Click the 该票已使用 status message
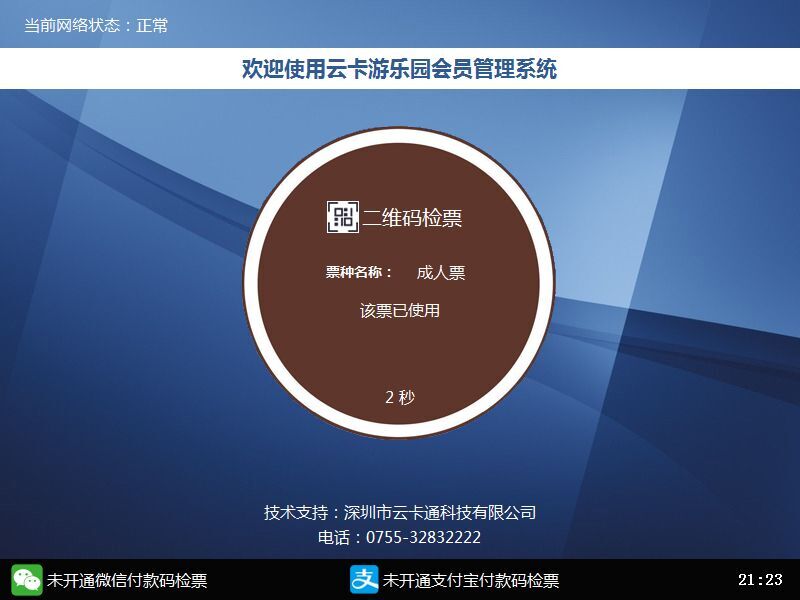Viewport: 800px width, 600px height. [x=400, y=310]
